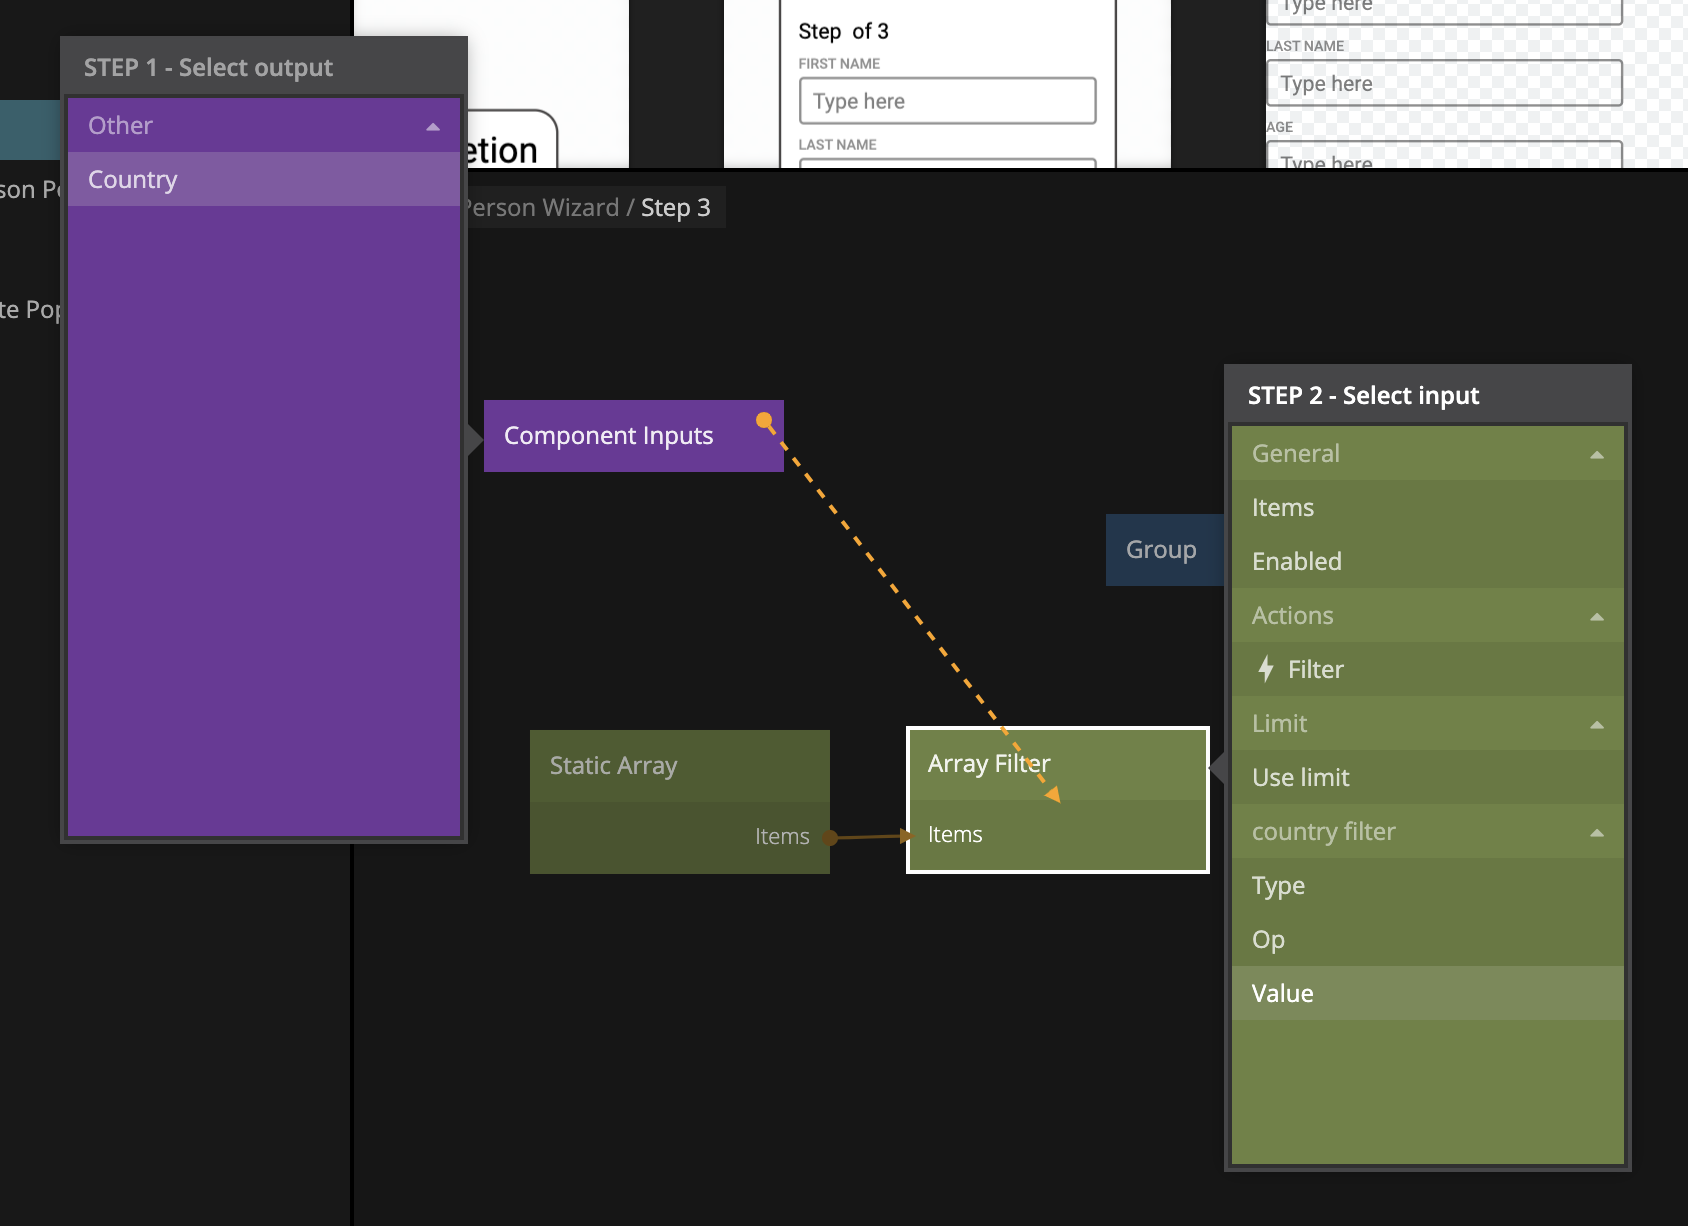Click the lightning bolt Filter action icon
Image resolution: width=1688 pixels, height=1226 pixels.
(x=1266, y=669)
